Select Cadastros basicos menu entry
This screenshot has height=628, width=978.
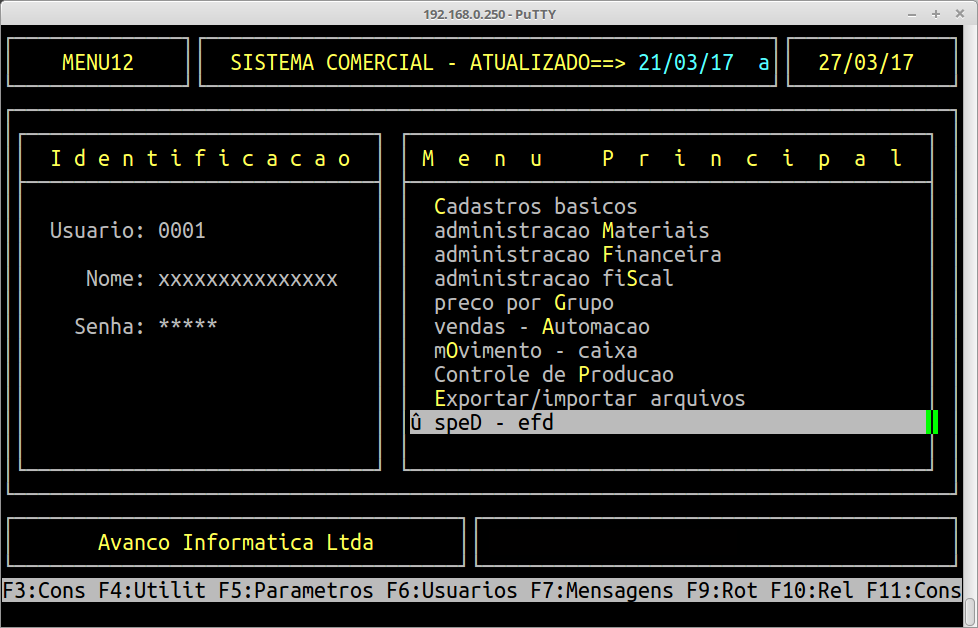tap(535, 207)
